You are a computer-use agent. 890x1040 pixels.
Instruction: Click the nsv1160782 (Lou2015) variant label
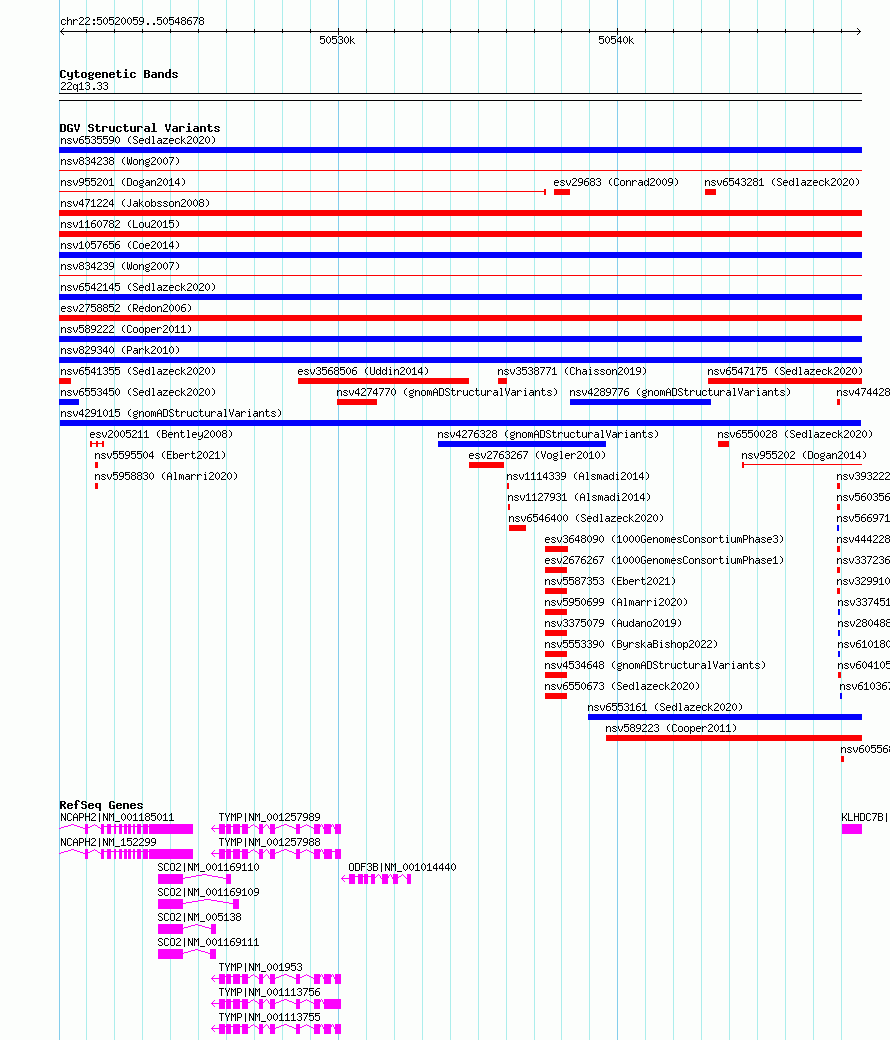coord(120,224)
